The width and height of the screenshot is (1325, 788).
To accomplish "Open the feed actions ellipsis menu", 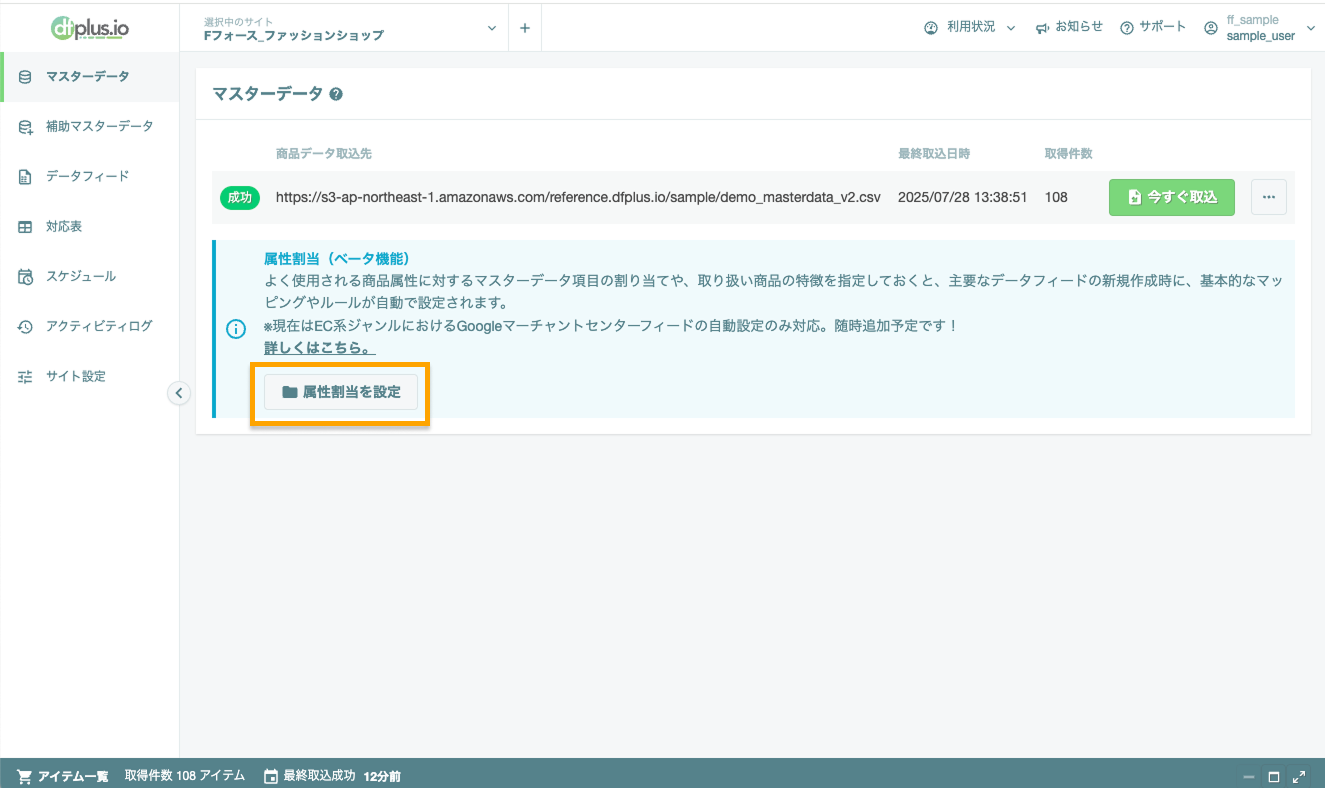I will tap(1268, 197).
